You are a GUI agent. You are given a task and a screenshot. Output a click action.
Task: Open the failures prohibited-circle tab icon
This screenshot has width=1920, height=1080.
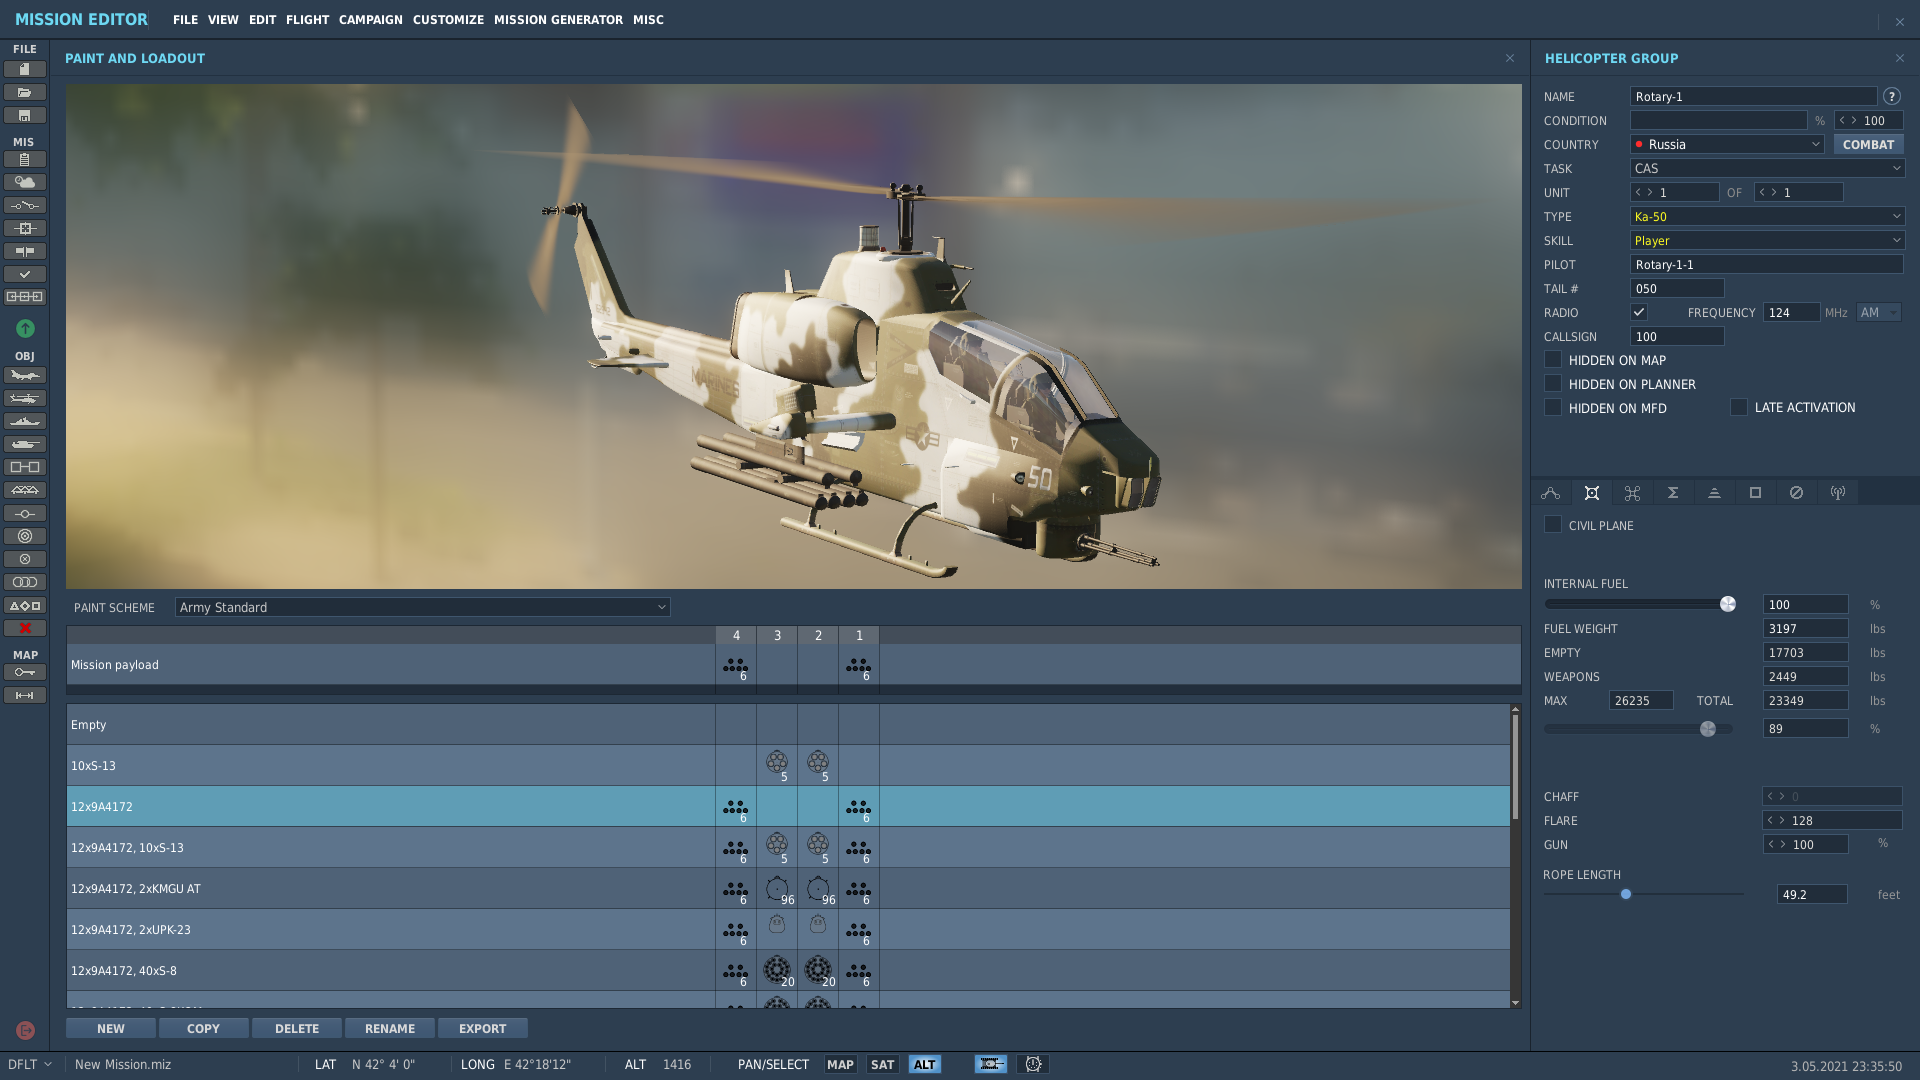click(x=1797, y=493)
